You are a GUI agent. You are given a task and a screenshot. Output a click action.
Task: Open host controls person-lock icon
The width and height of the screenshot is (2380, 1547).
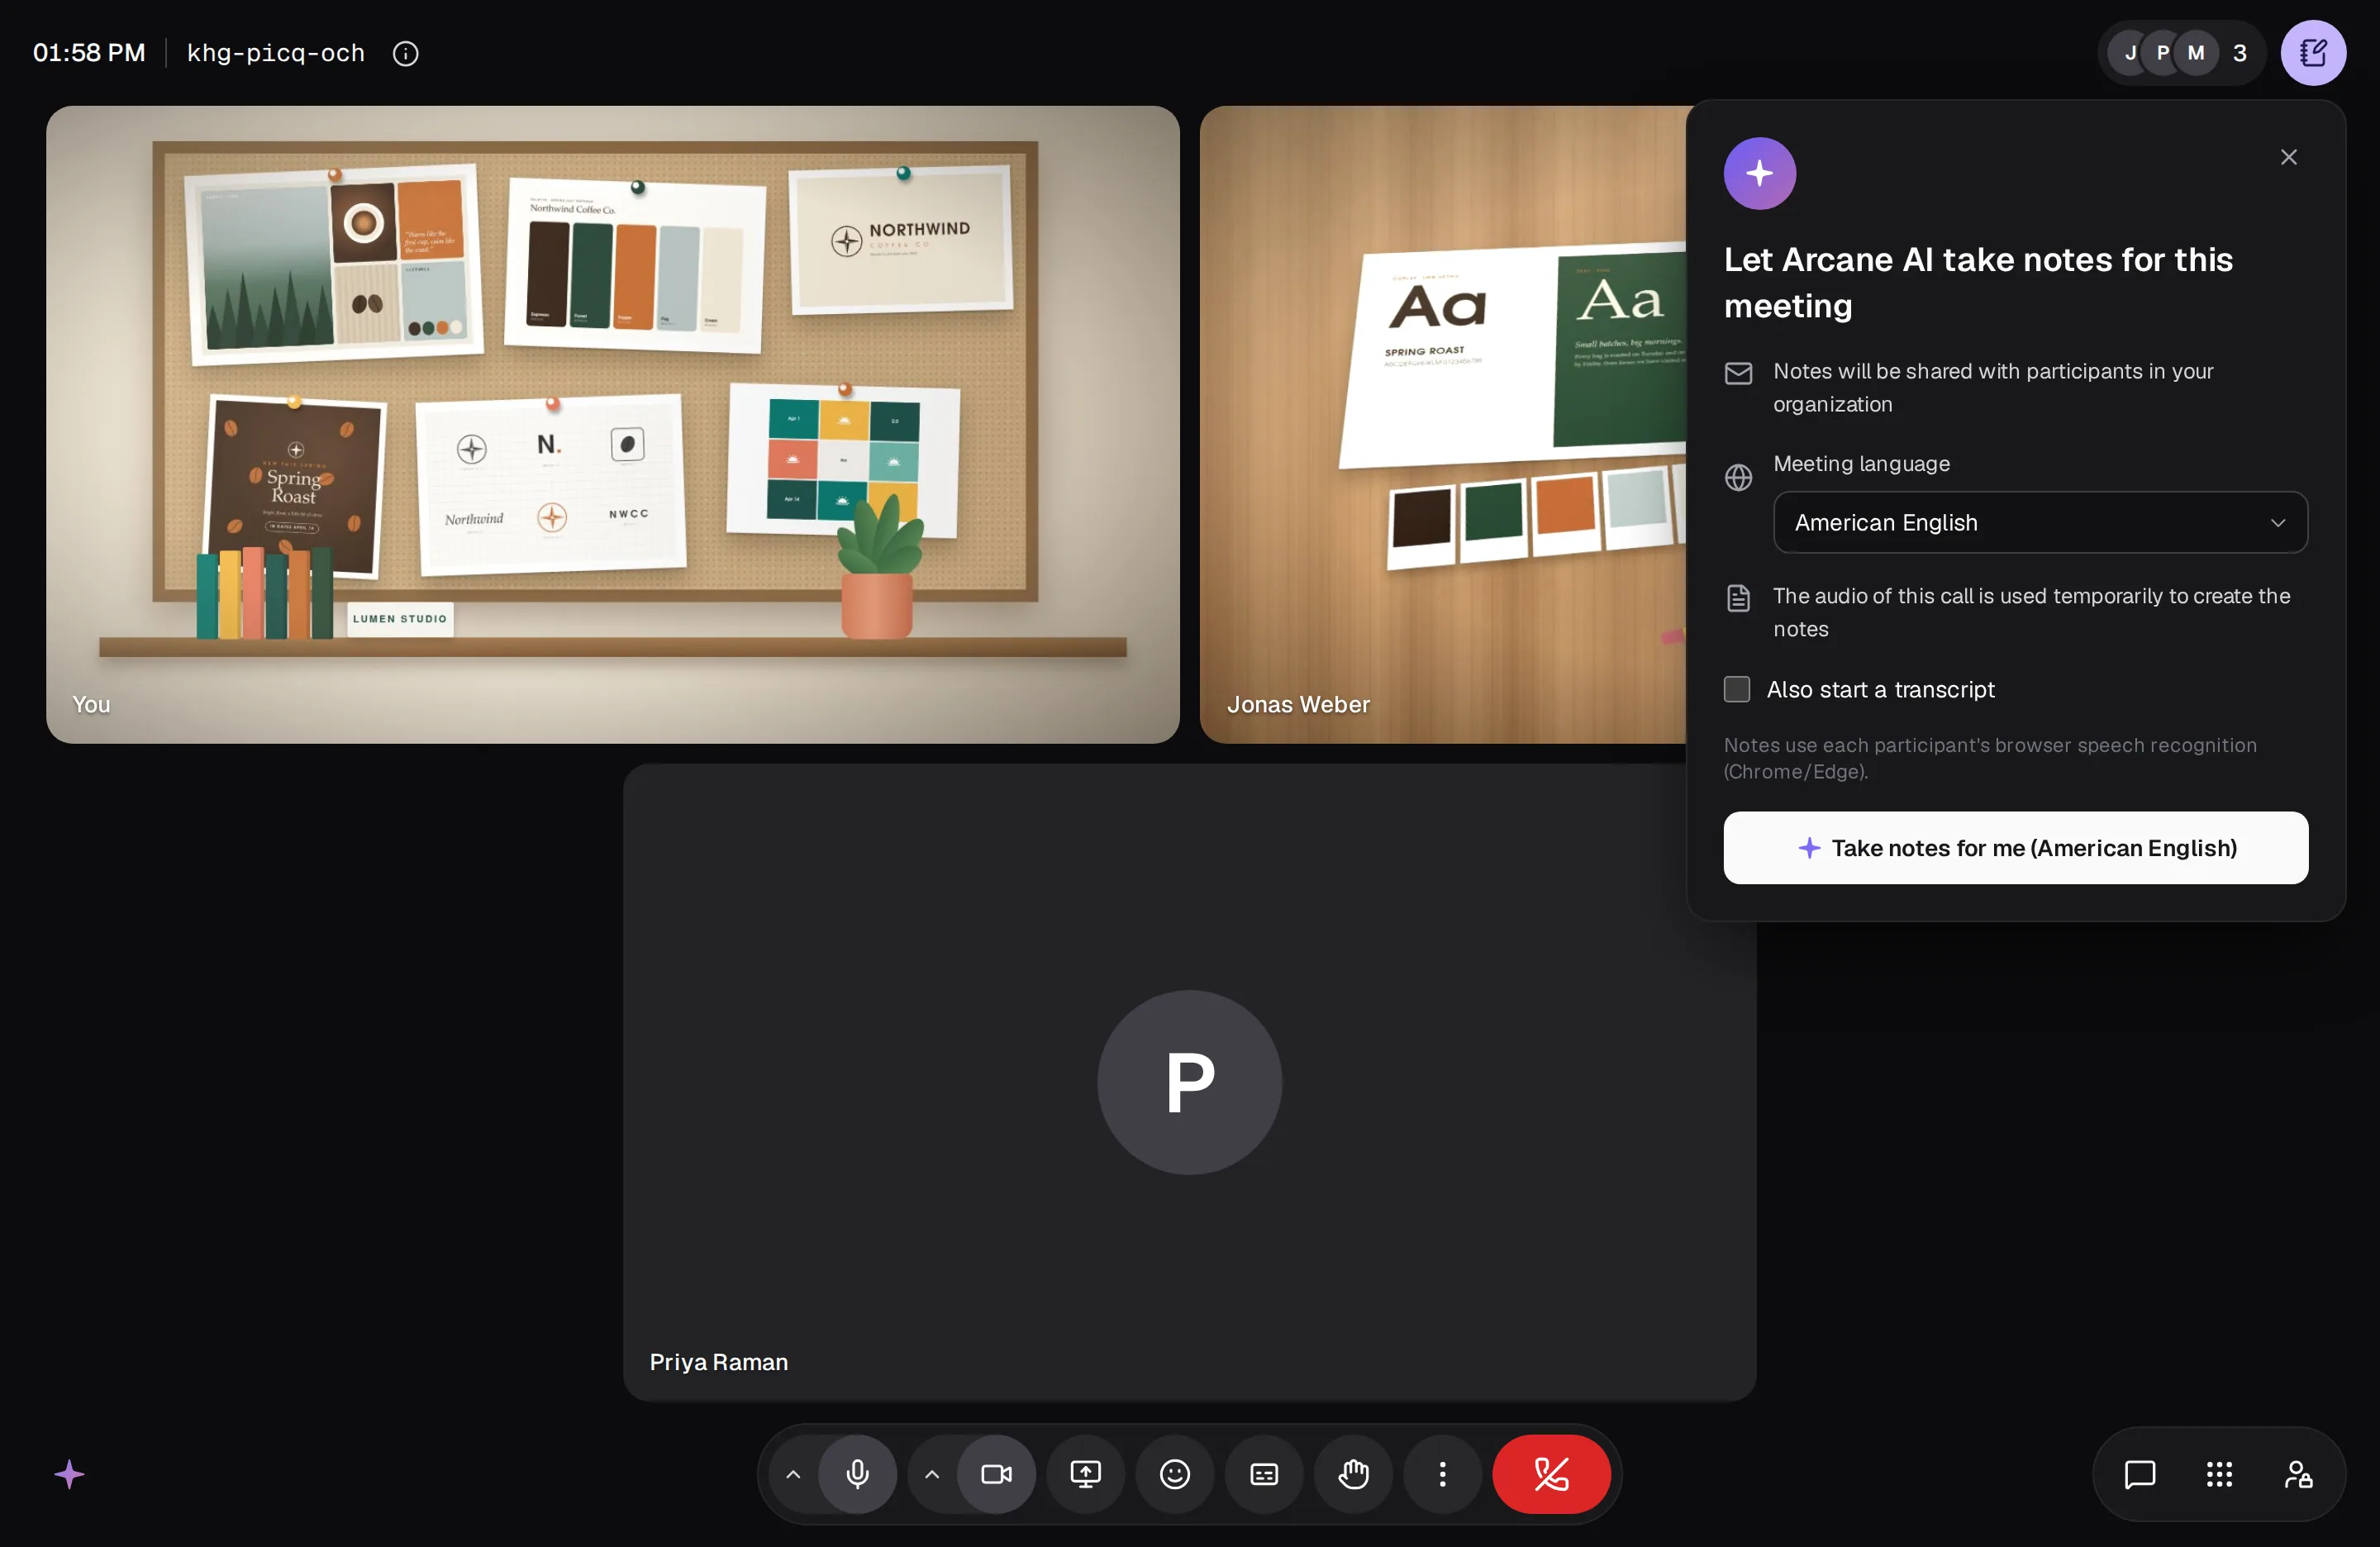tap(2298, 1474)
